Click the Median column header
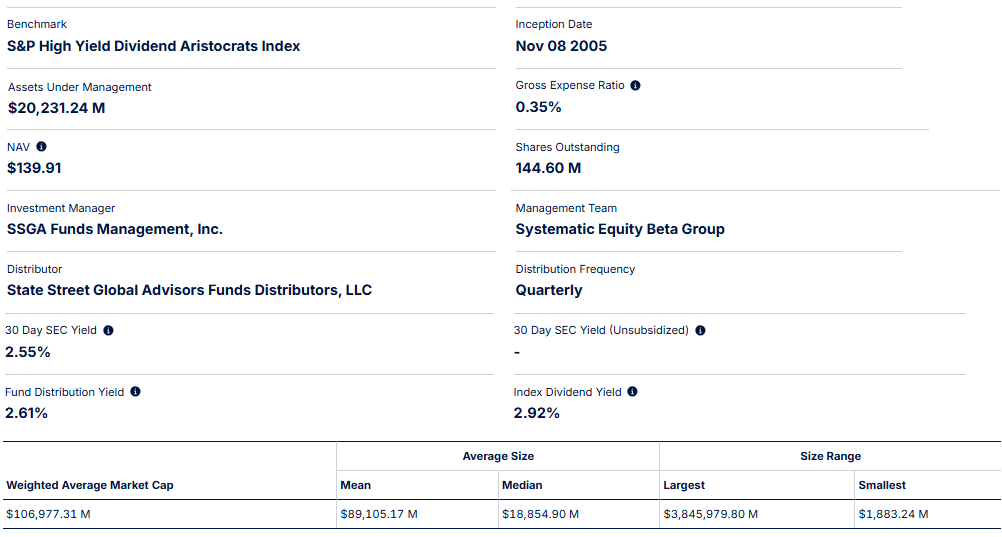Viewport: 1002px width, 537px height. coord(522,485)
